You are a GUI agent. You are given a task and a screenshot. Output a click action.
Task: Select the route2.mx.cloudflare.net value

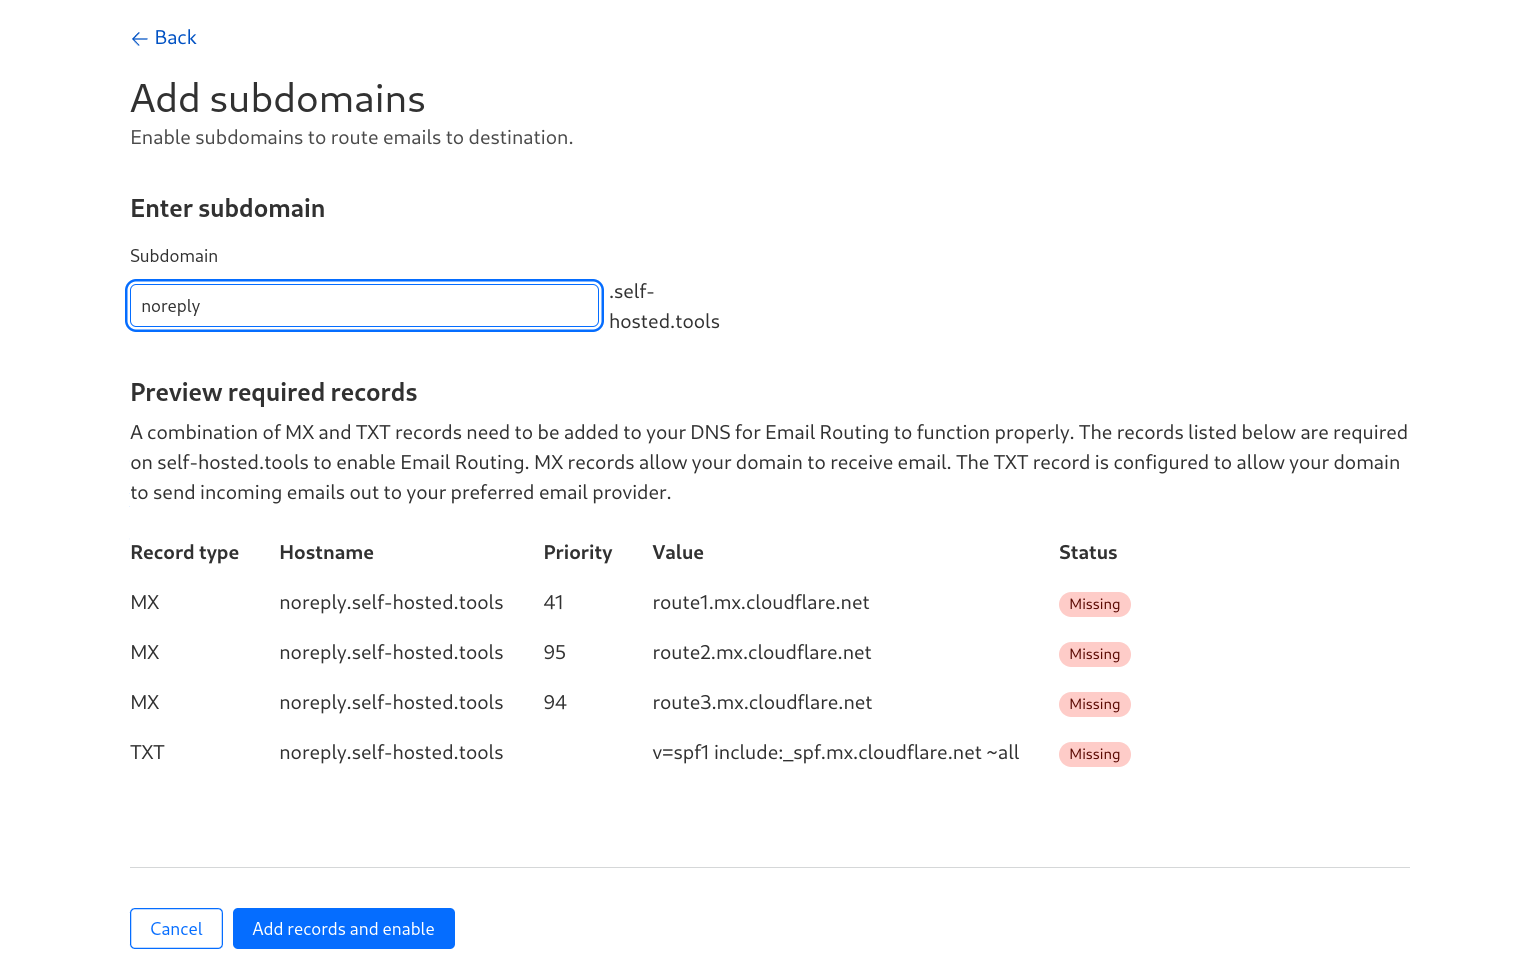pos(762,653)
